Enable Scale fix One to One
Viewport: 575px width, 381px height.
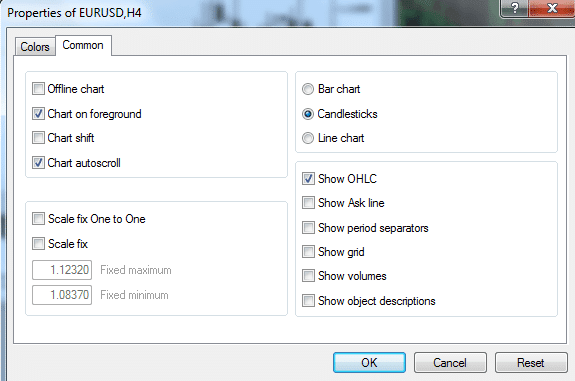tap(38, 219)
